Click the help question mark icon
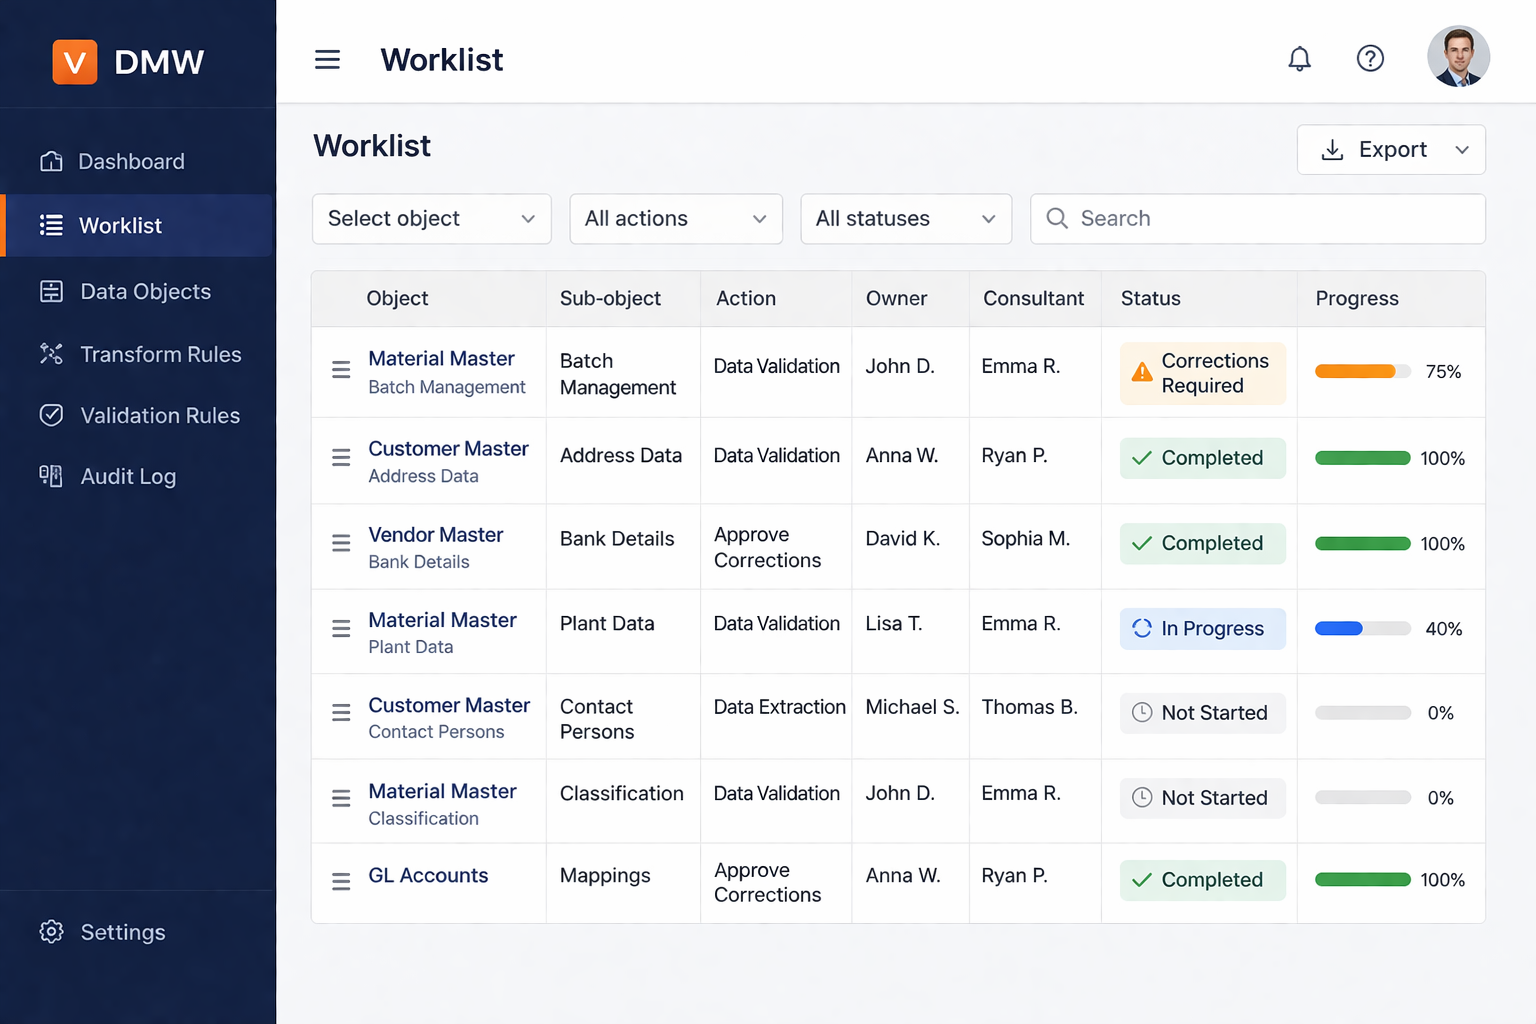Image resolution: width=1536 pixels, height=1024 pixels. point(1370,59)
